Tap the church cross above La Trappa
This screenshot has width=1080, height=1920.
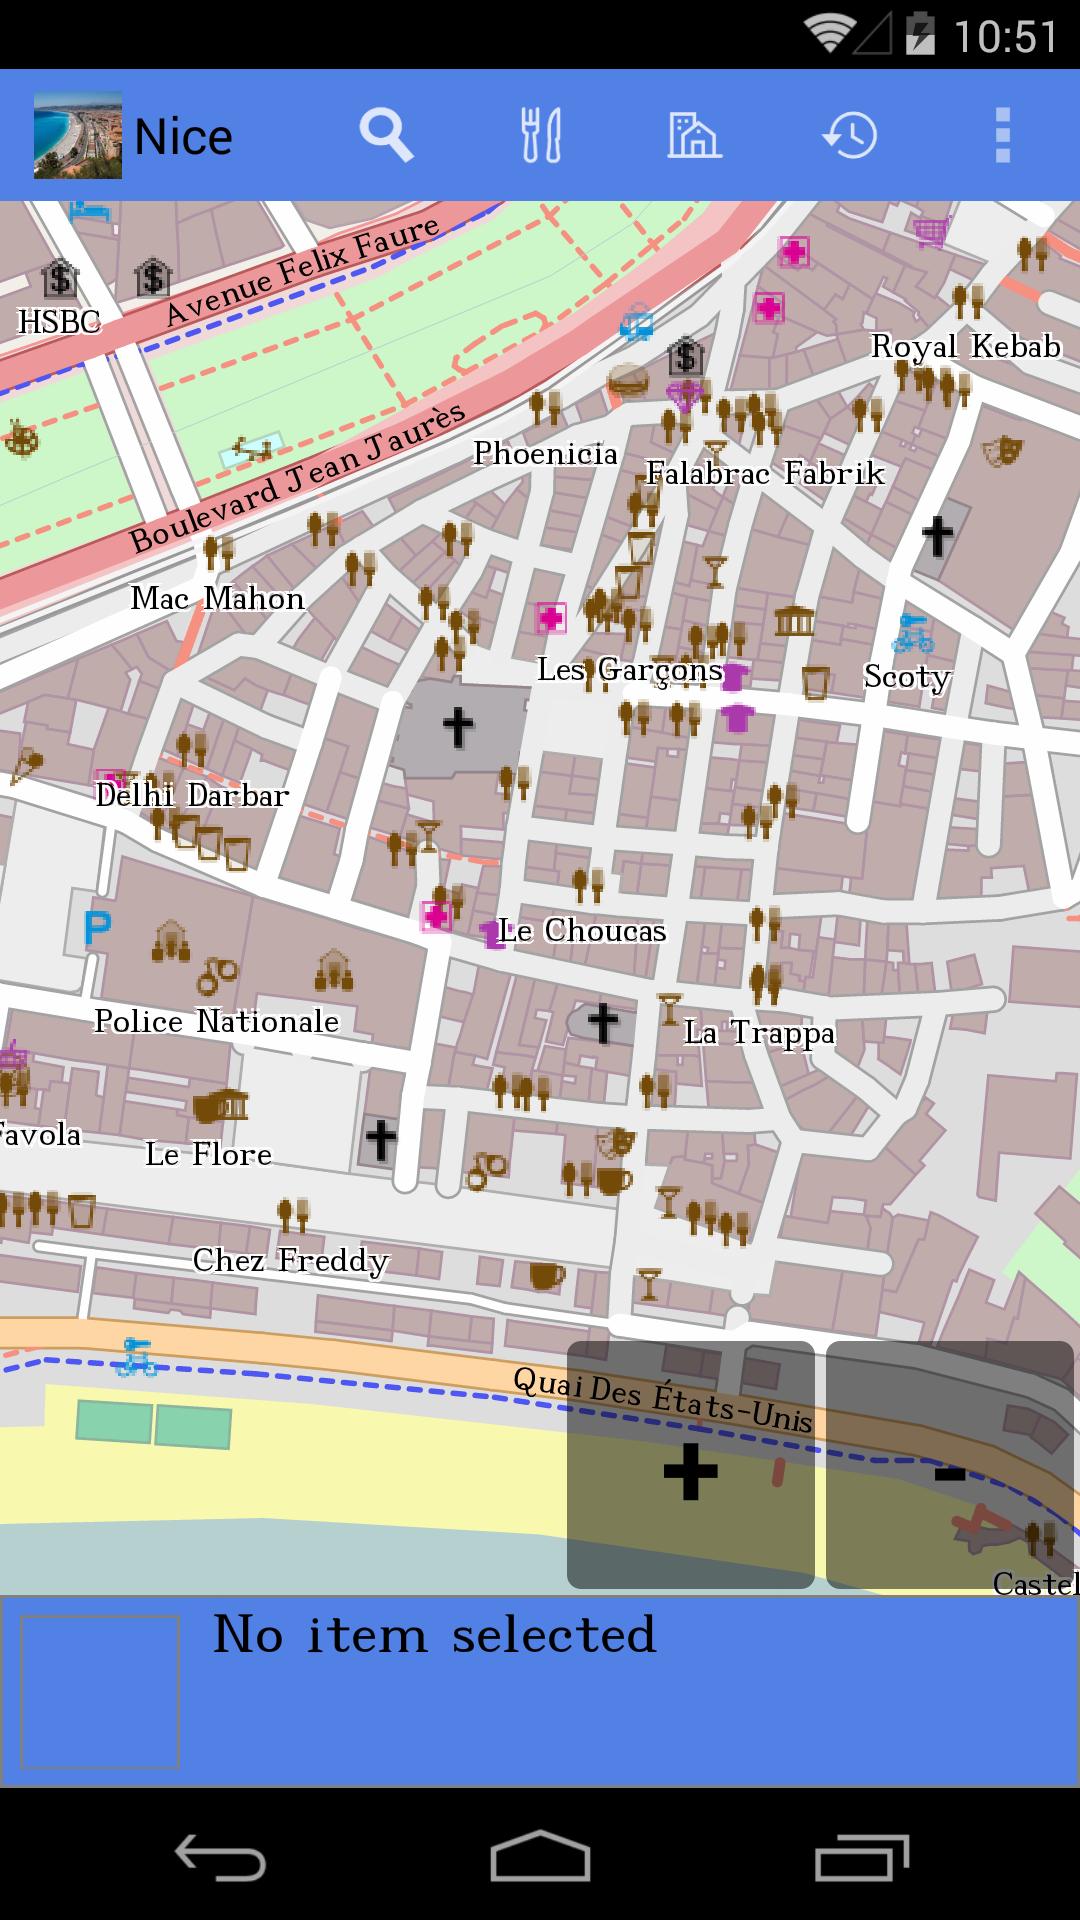(x=602, y=1023)
